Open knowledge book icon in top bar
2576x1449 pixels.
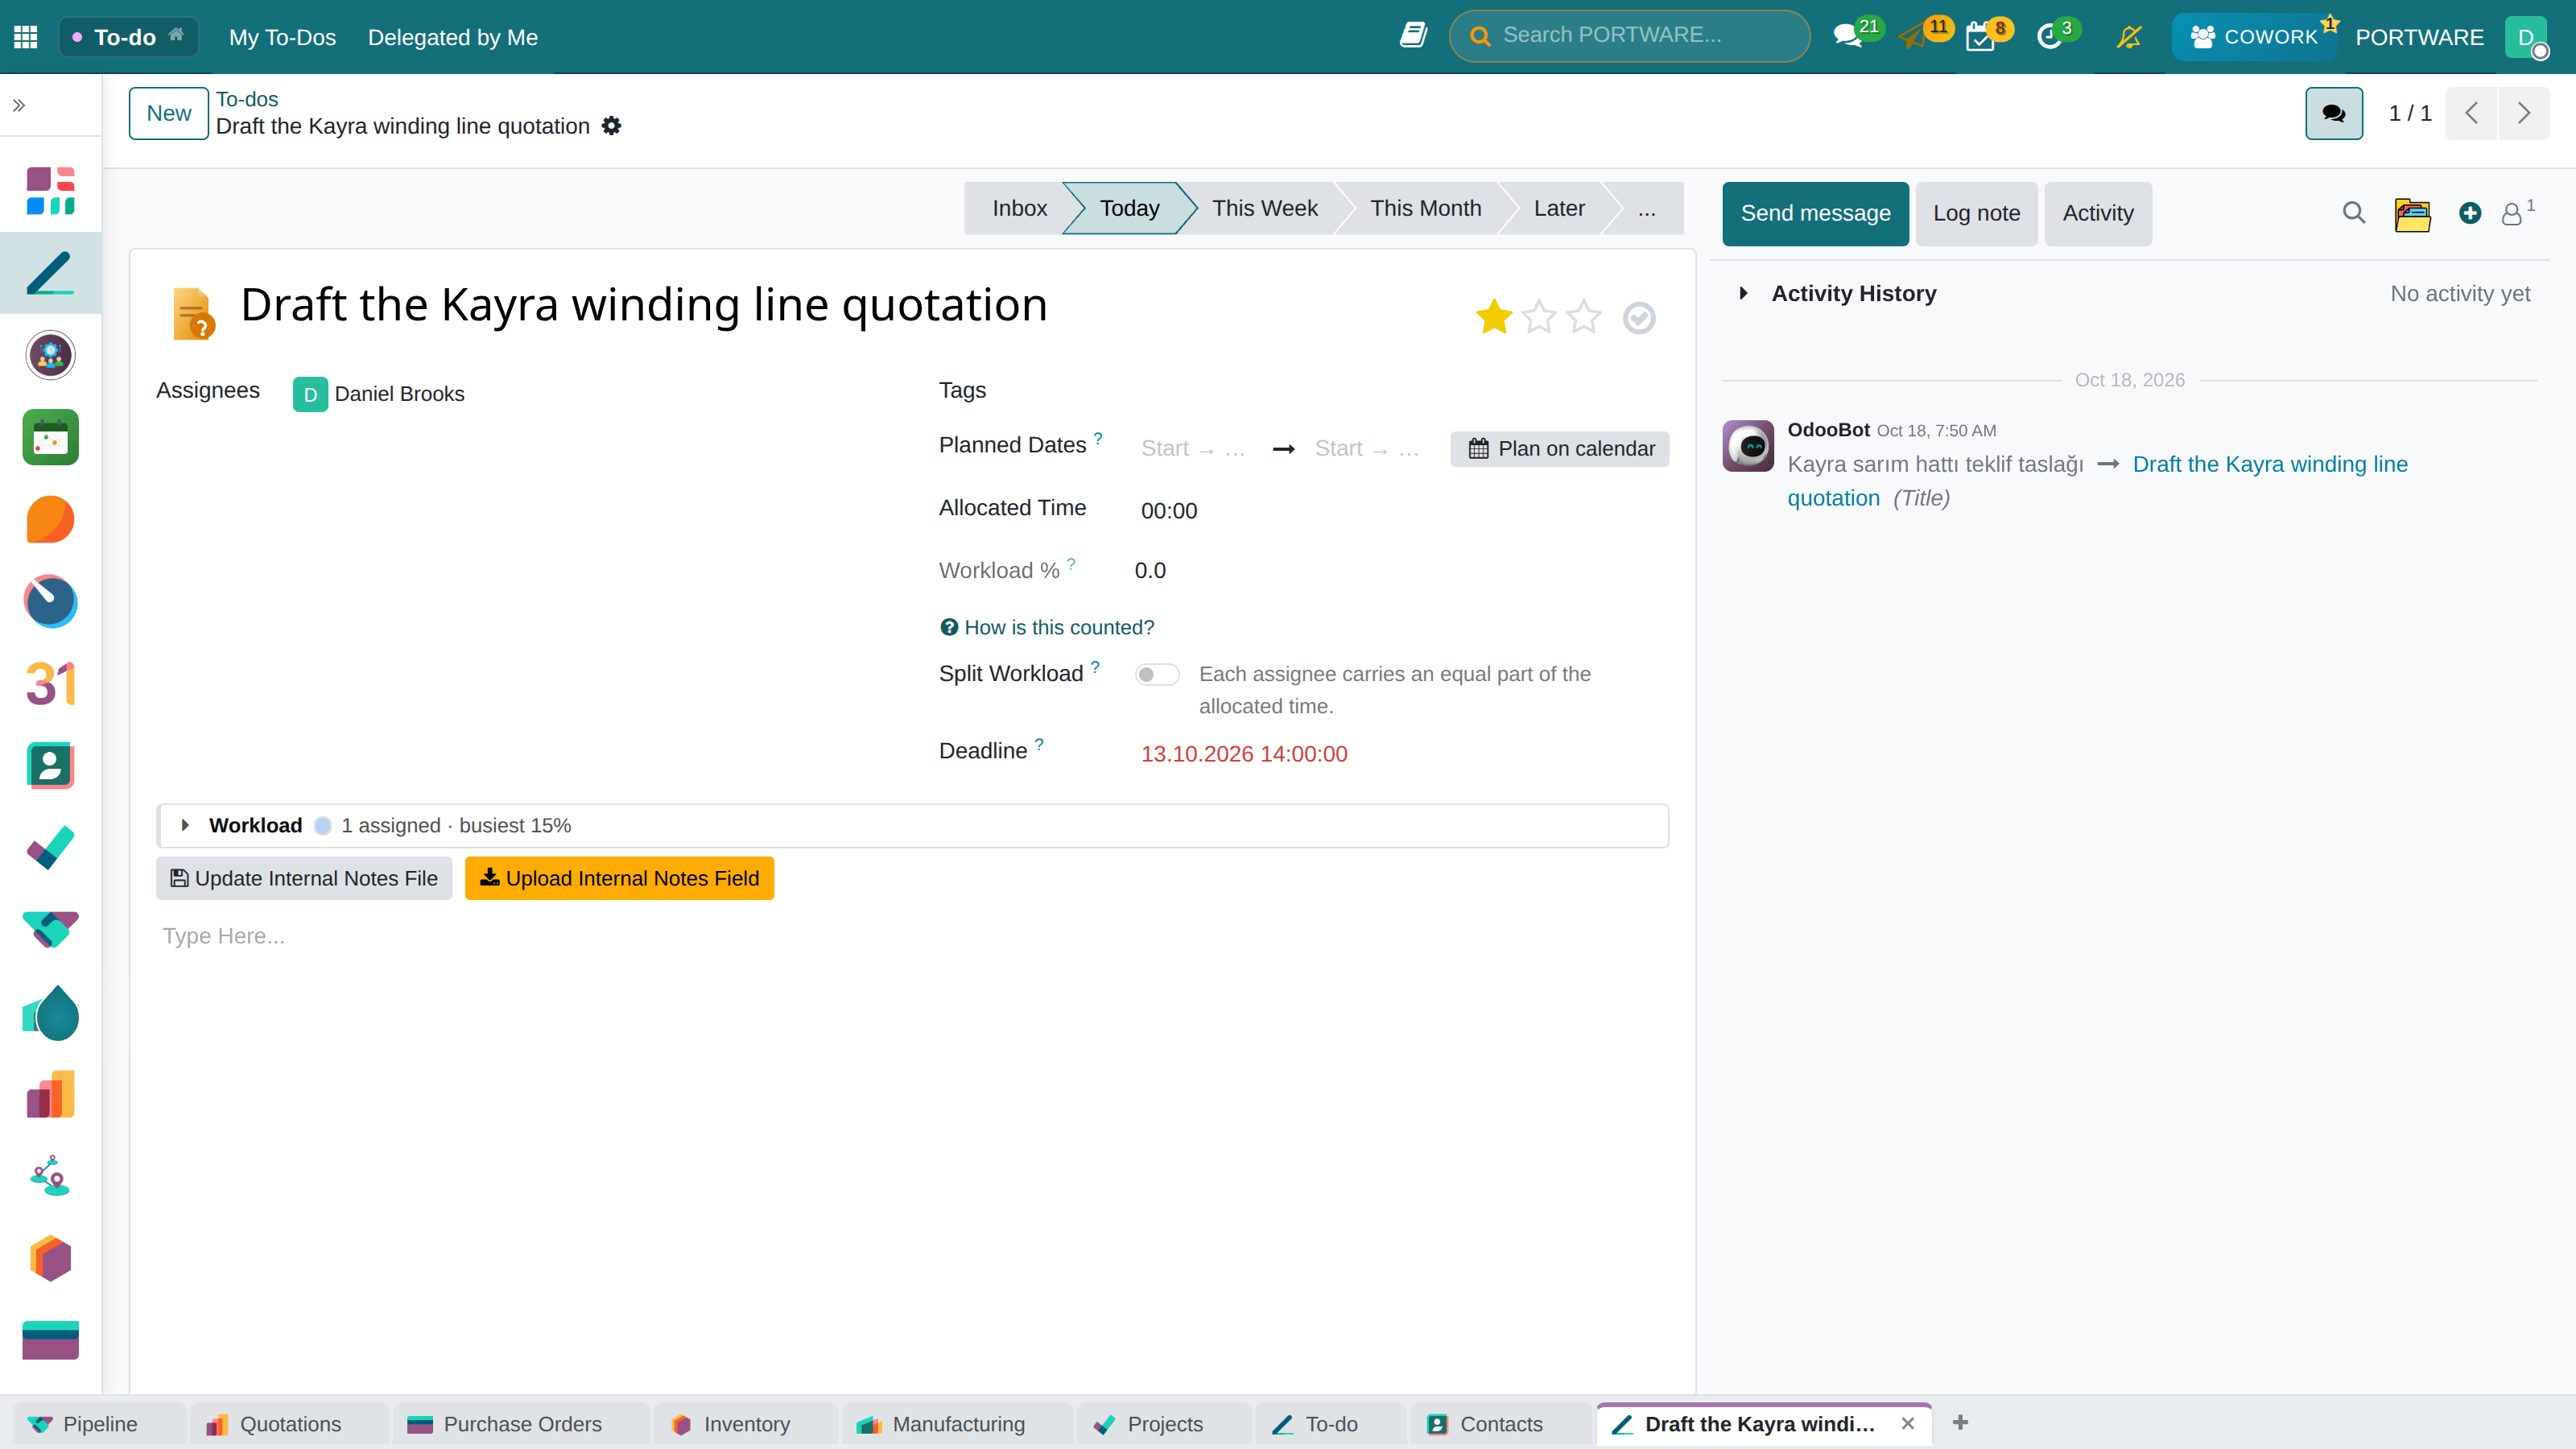pos(1412,36)
